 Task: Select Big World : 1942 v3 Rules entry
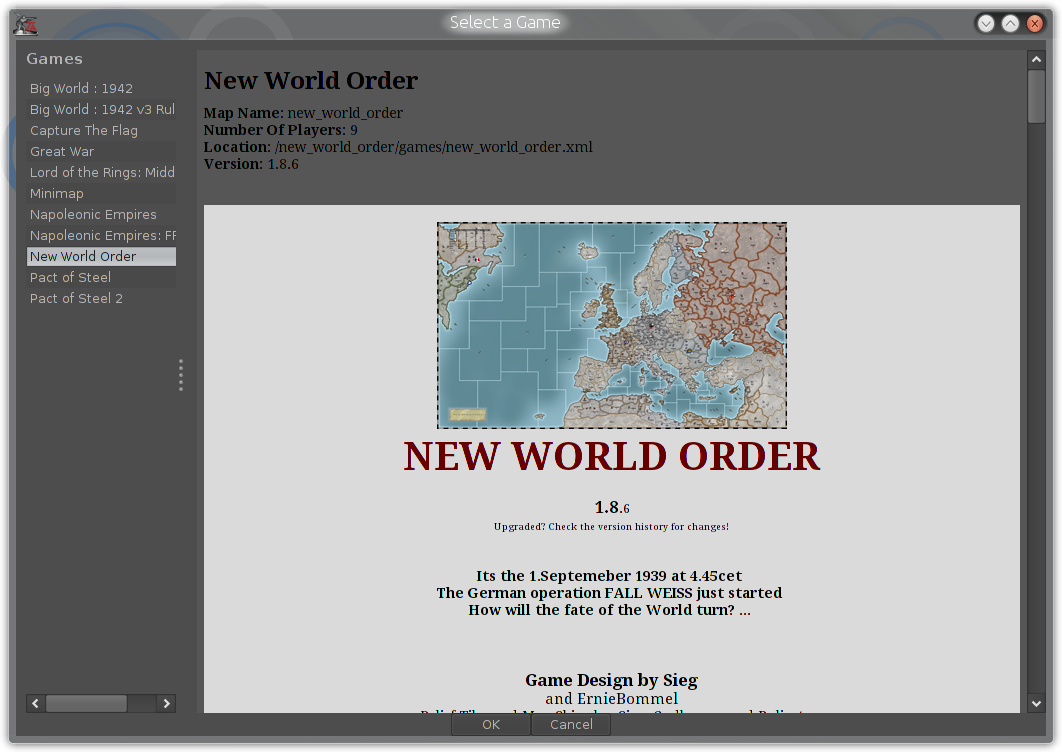tap(101, 109)
